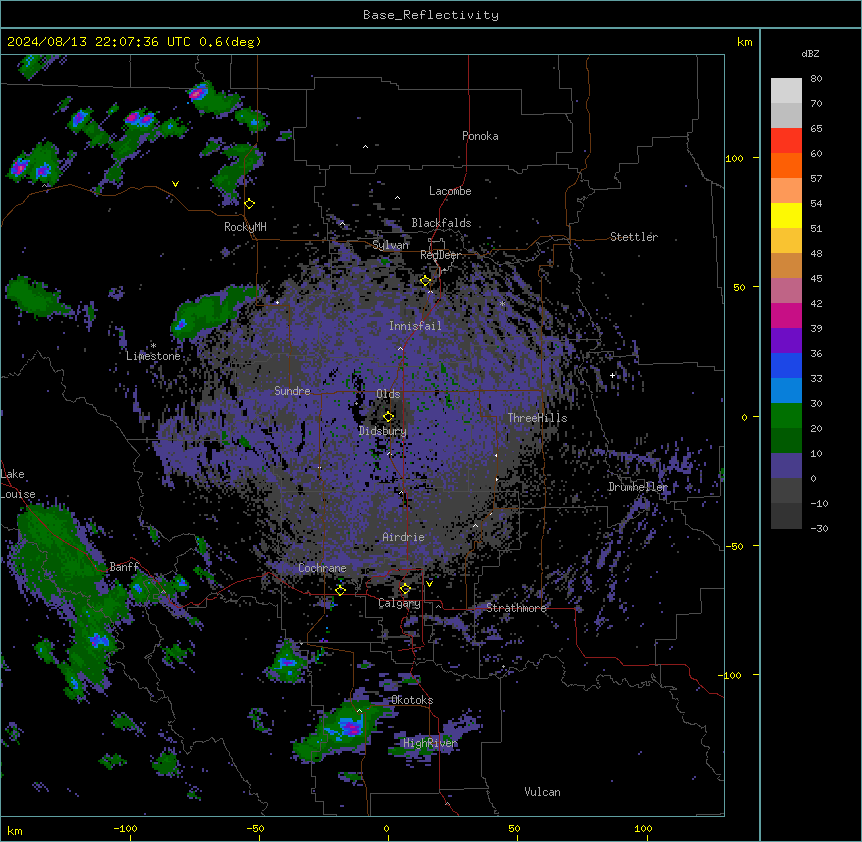Click the km unit label beside the timestamp
Image resolution: width=862 pixels, height=842 pixels.
pos(744,42)
